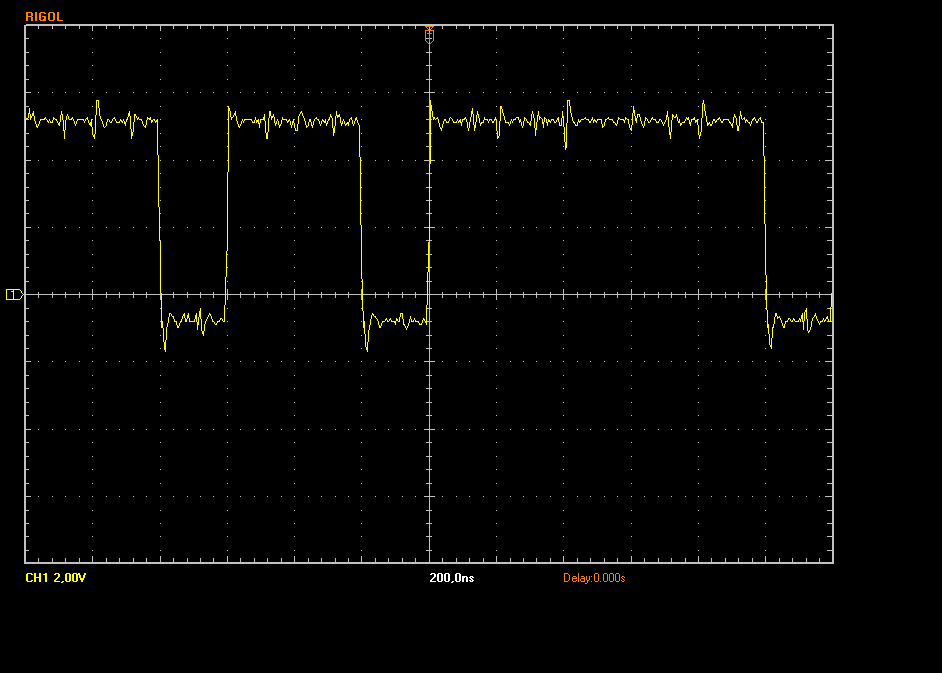Click the undershoot spike after the first falling edge
This screenshot has width=942, height=673.
coord(165,347)
